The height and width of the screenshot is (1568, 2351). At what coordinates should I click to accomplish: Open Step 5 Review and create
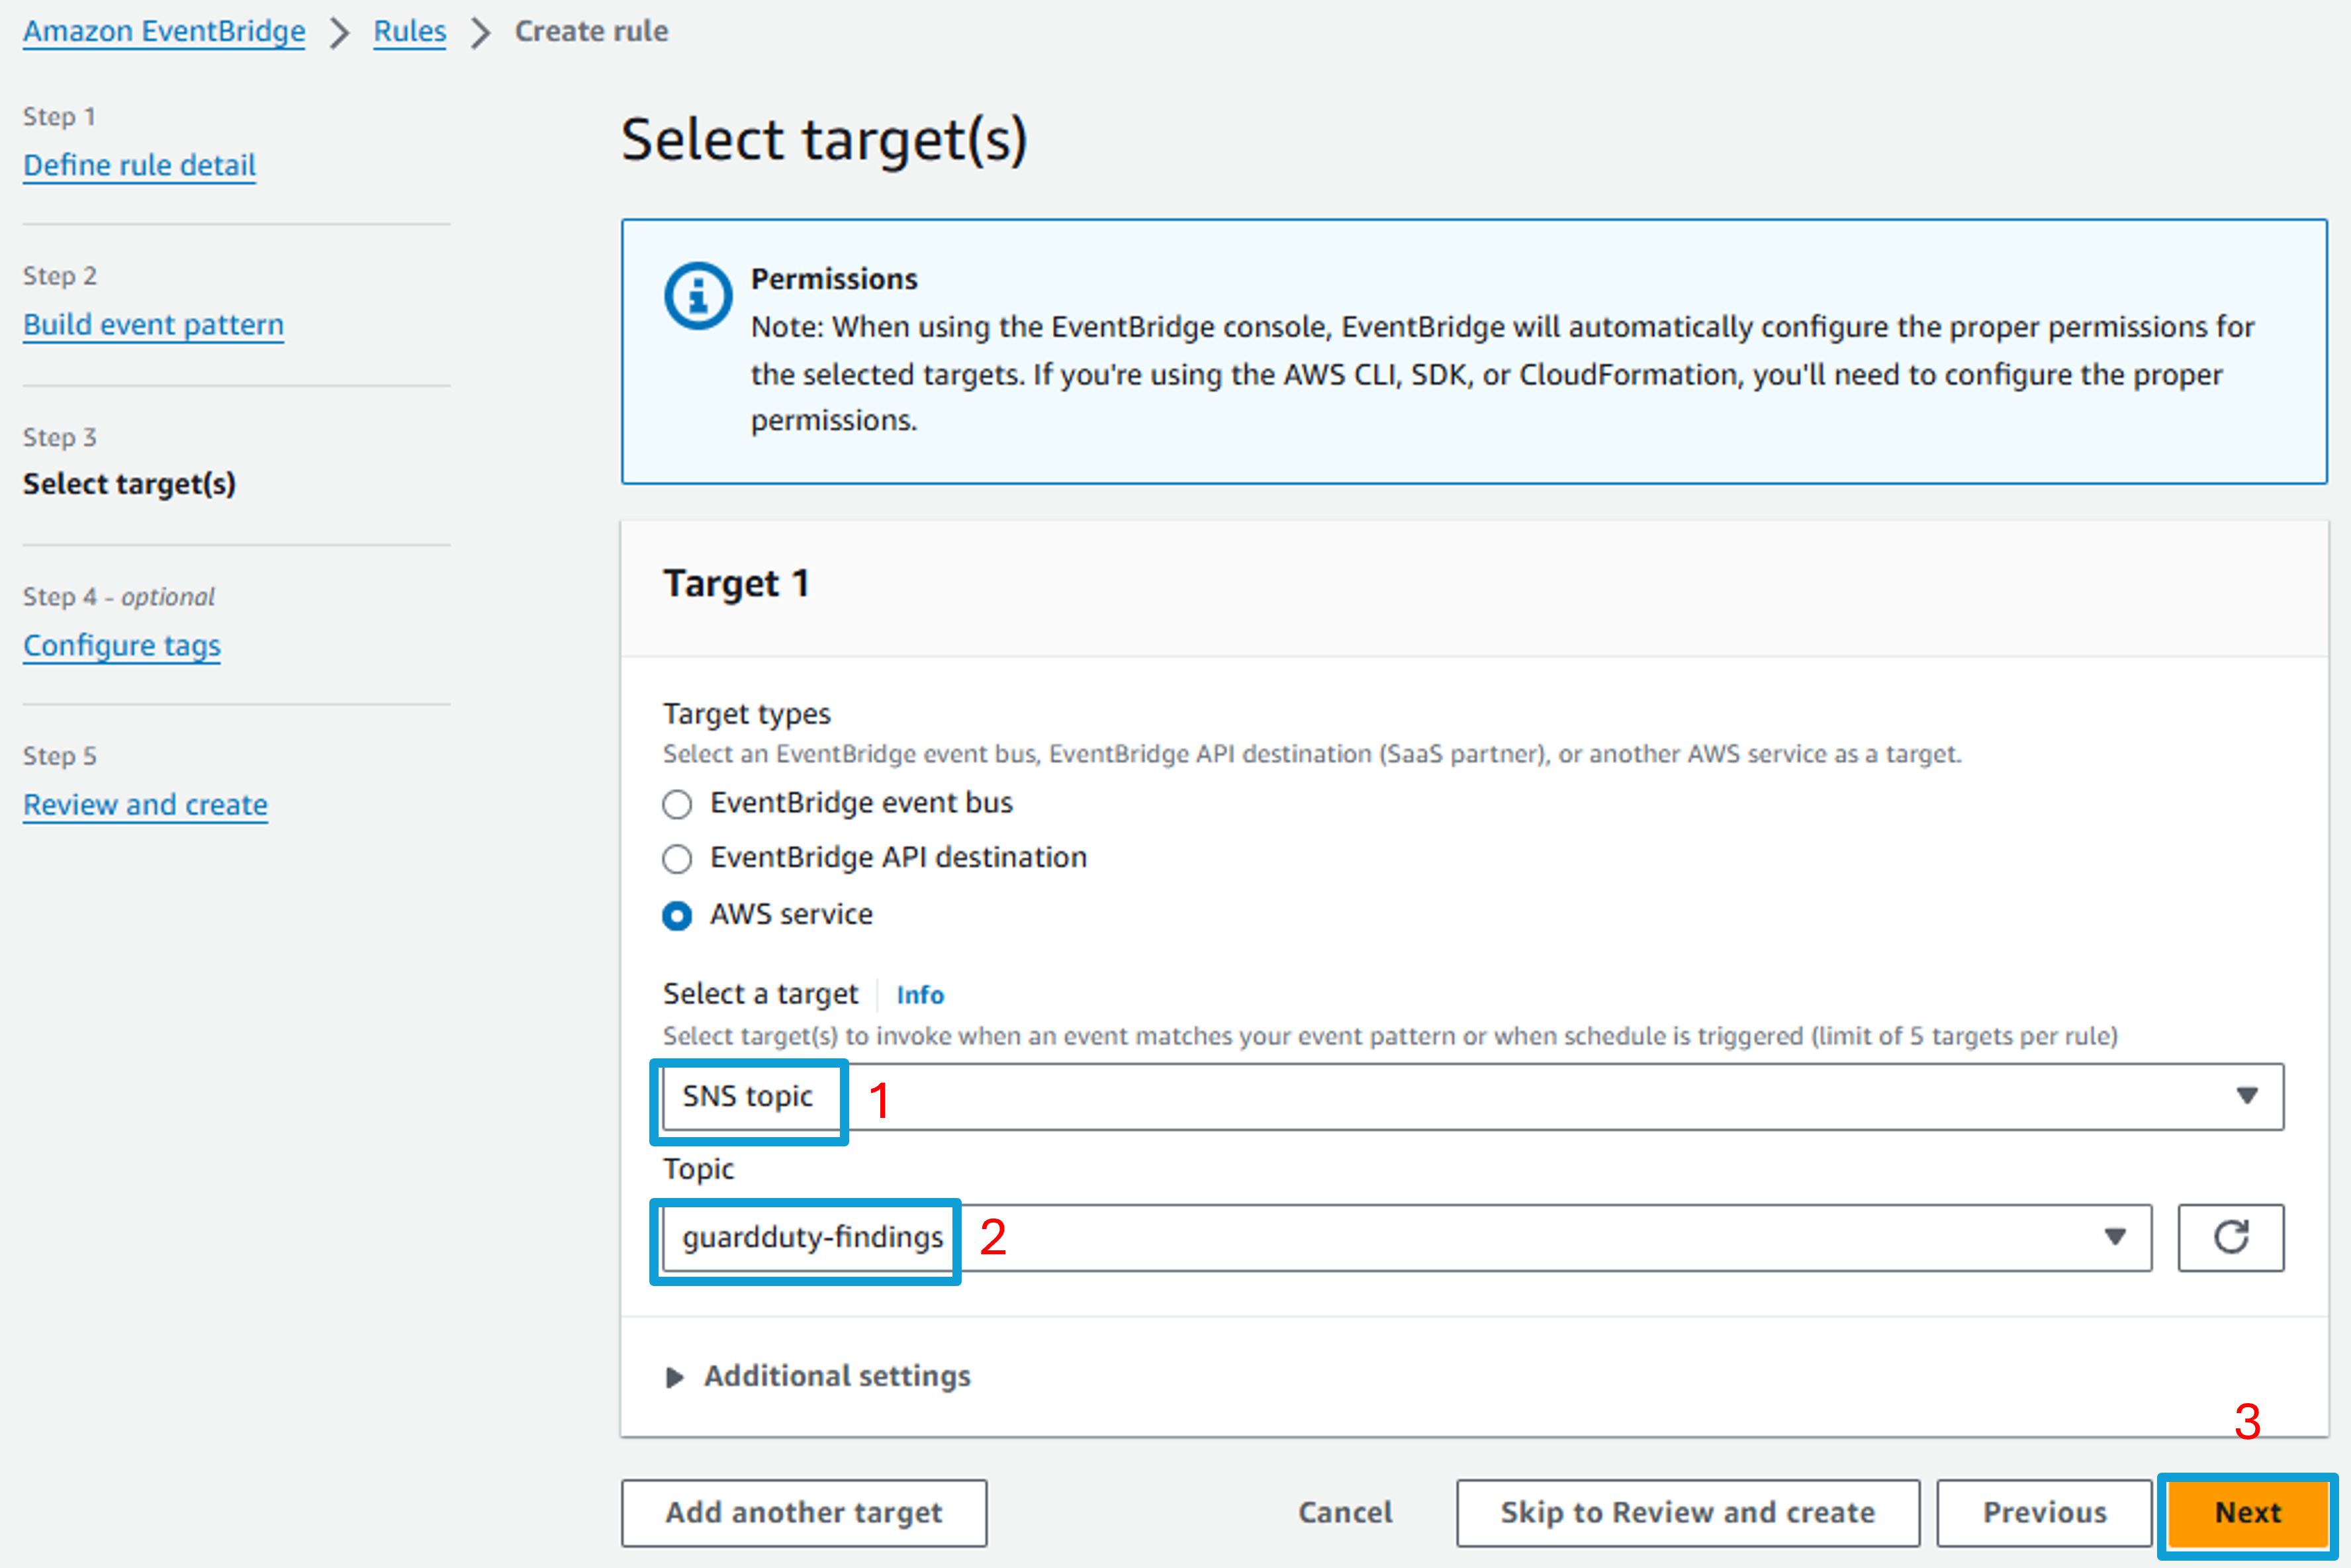click(145, 805)
